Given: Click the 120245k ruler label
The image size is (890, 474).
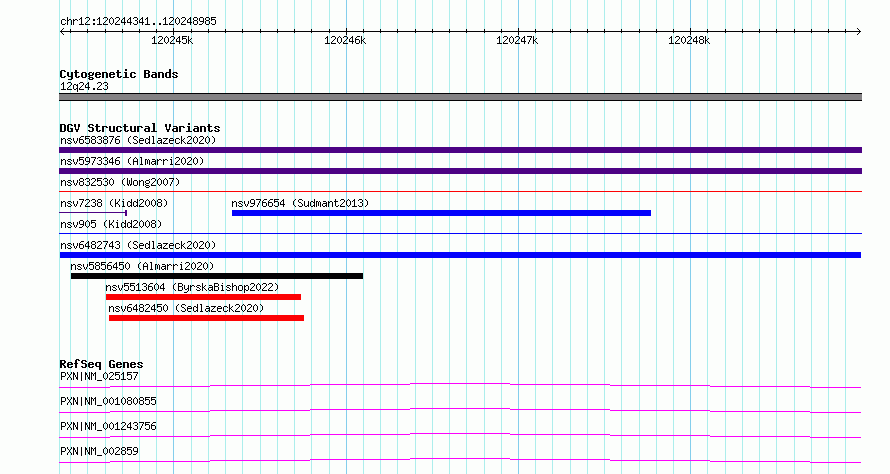Looking at the screenshot, I should click(172, 40).
